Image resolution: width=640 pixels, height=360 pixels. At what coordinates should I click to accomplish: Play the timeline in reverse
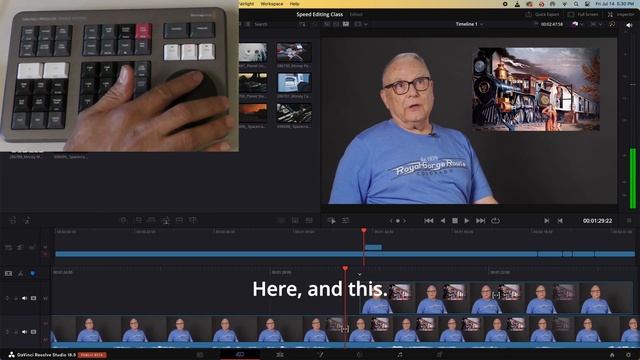tap(443, 221)
